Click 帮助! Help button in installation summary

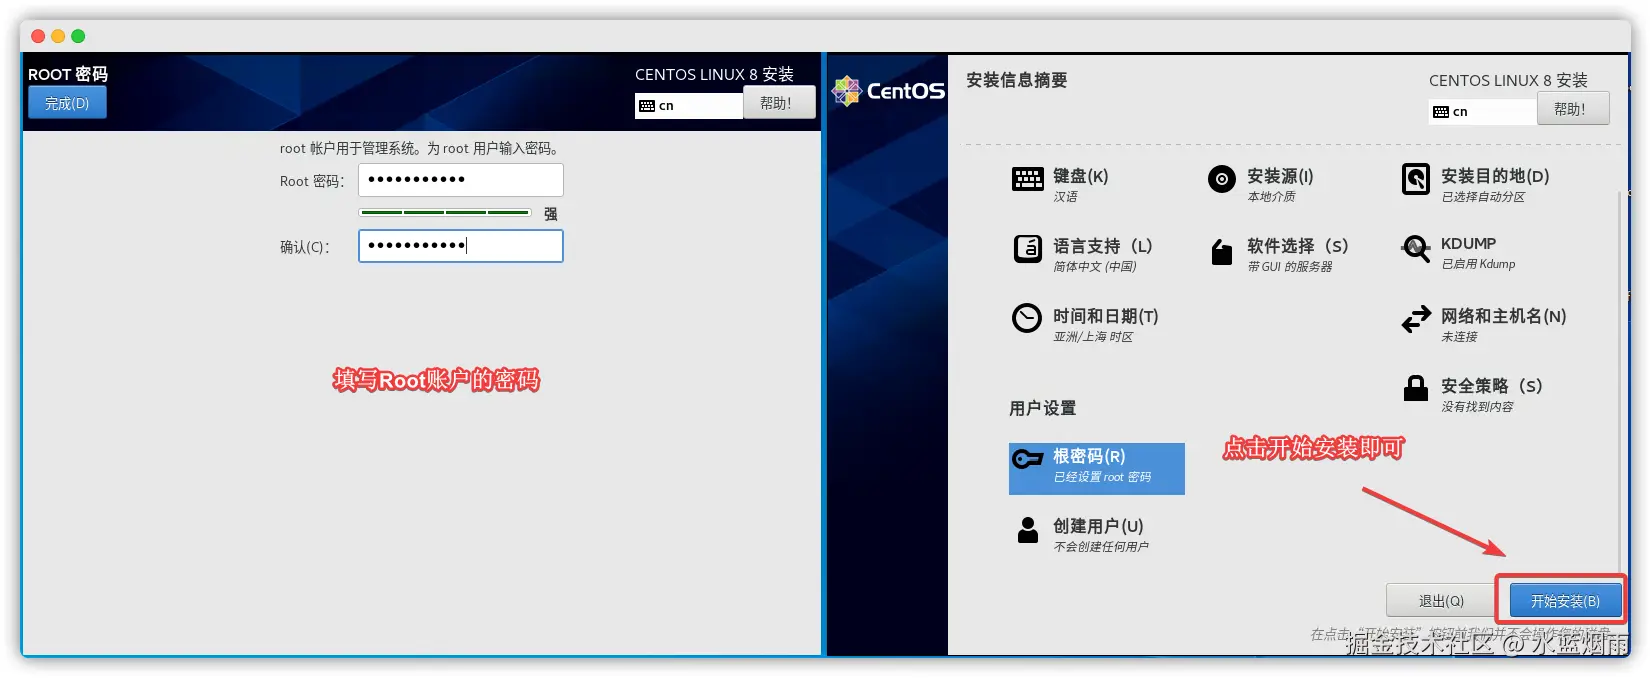point(1573,109)
